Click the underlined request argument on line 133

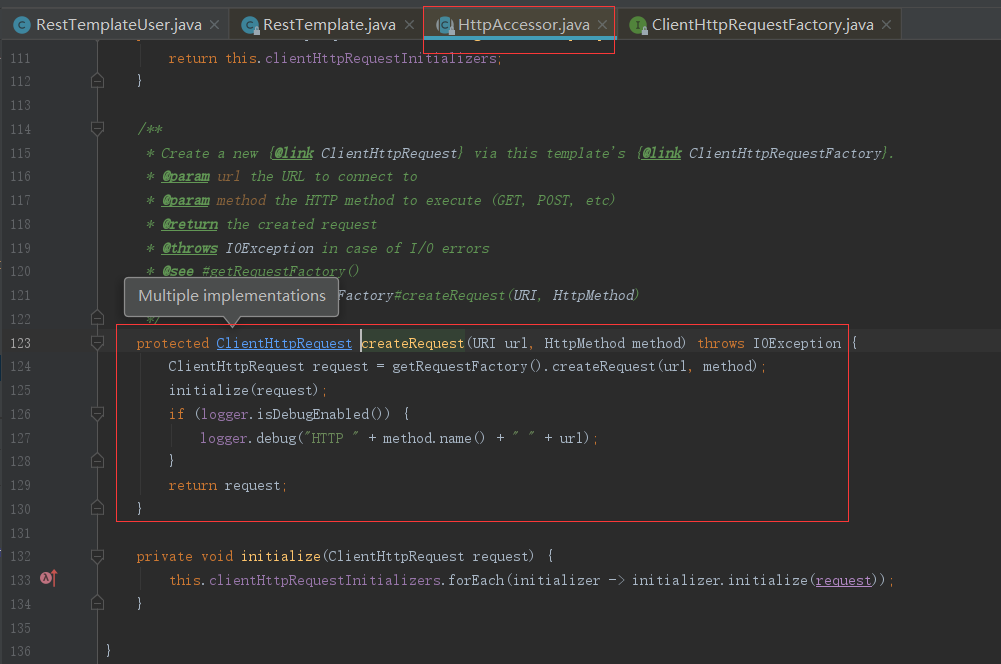tap(843, 580)
